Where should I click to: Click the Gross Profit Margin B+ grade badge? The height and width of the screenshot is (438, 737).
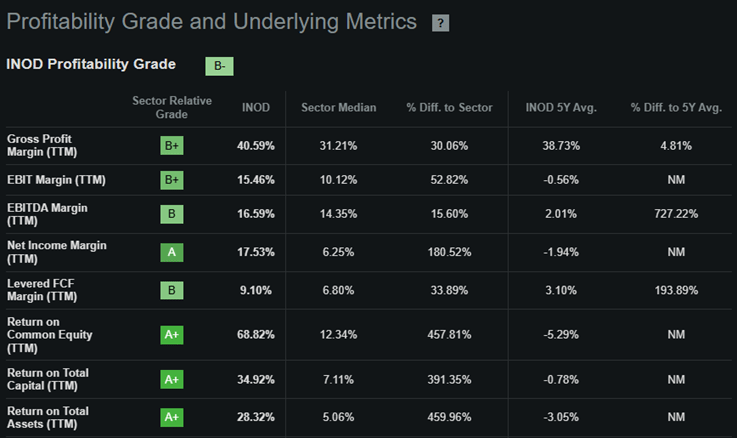pos(172,145)
